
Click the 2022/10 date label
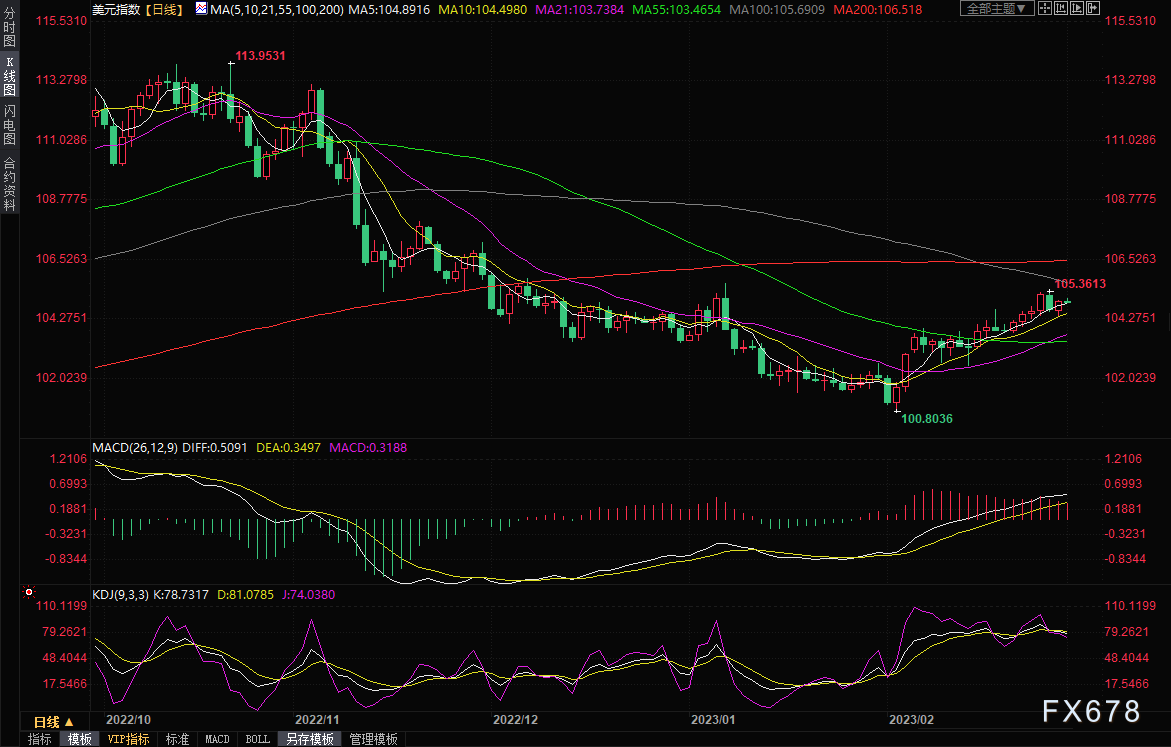[128, 720]
